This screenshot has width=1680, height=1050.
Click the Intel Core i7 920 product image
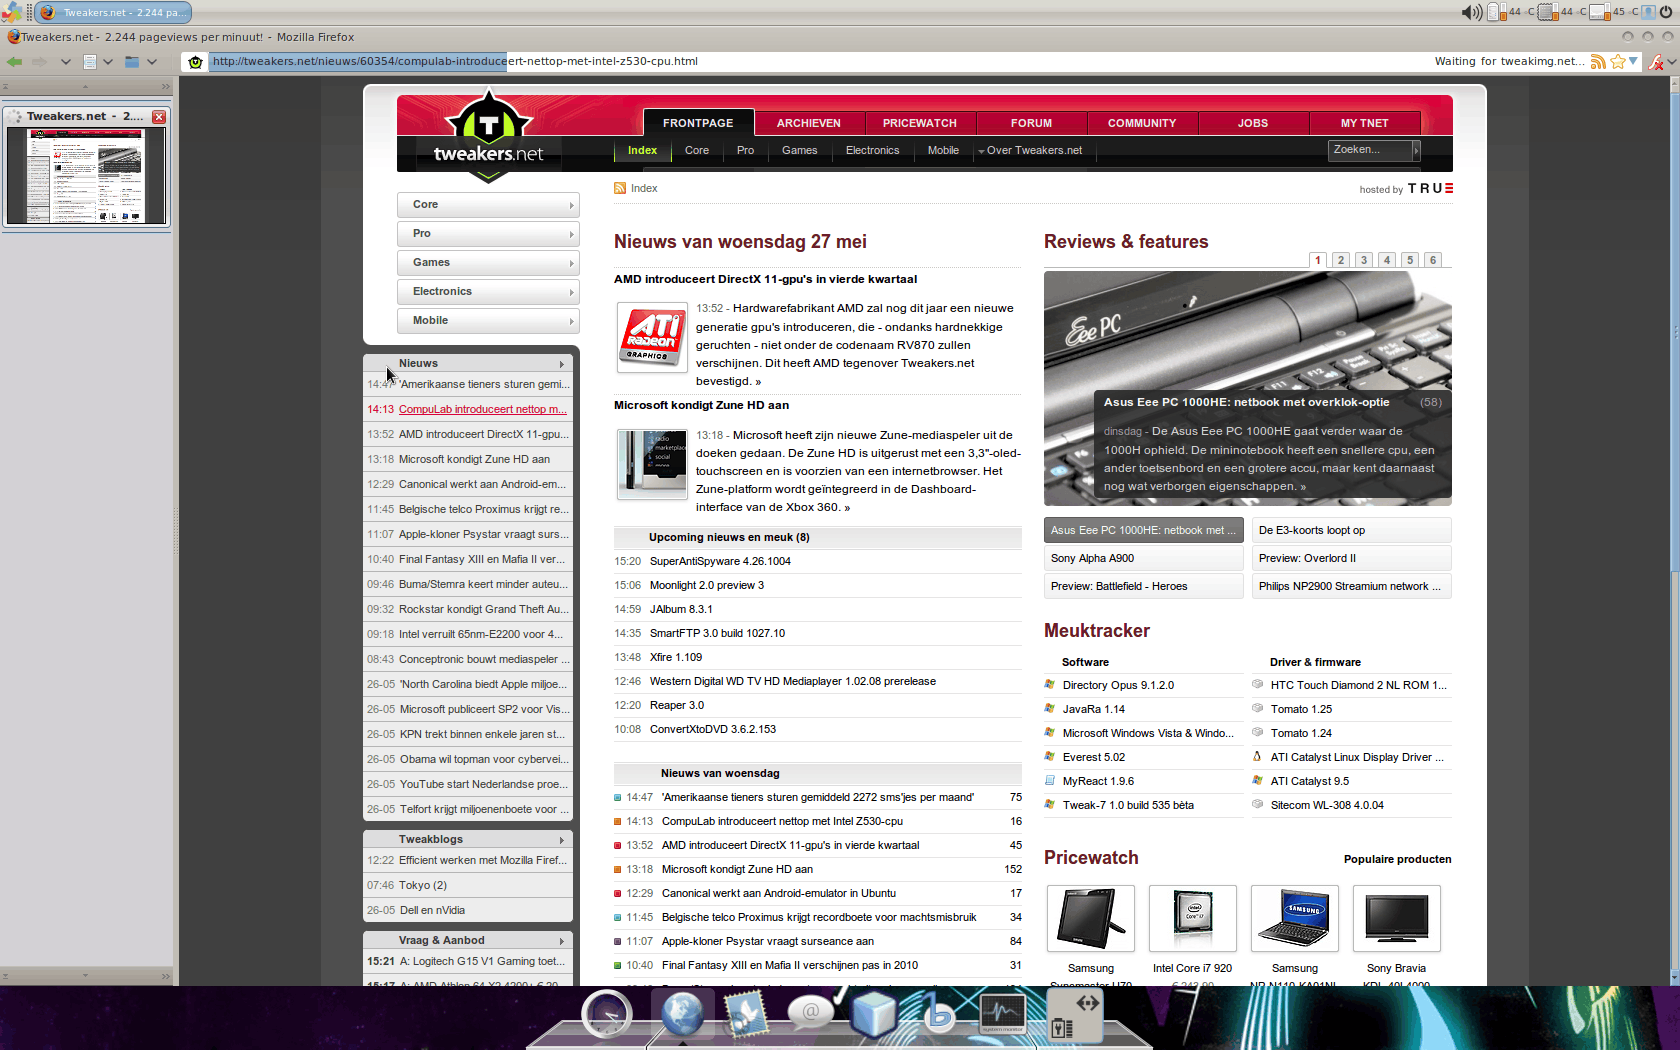1192,918
